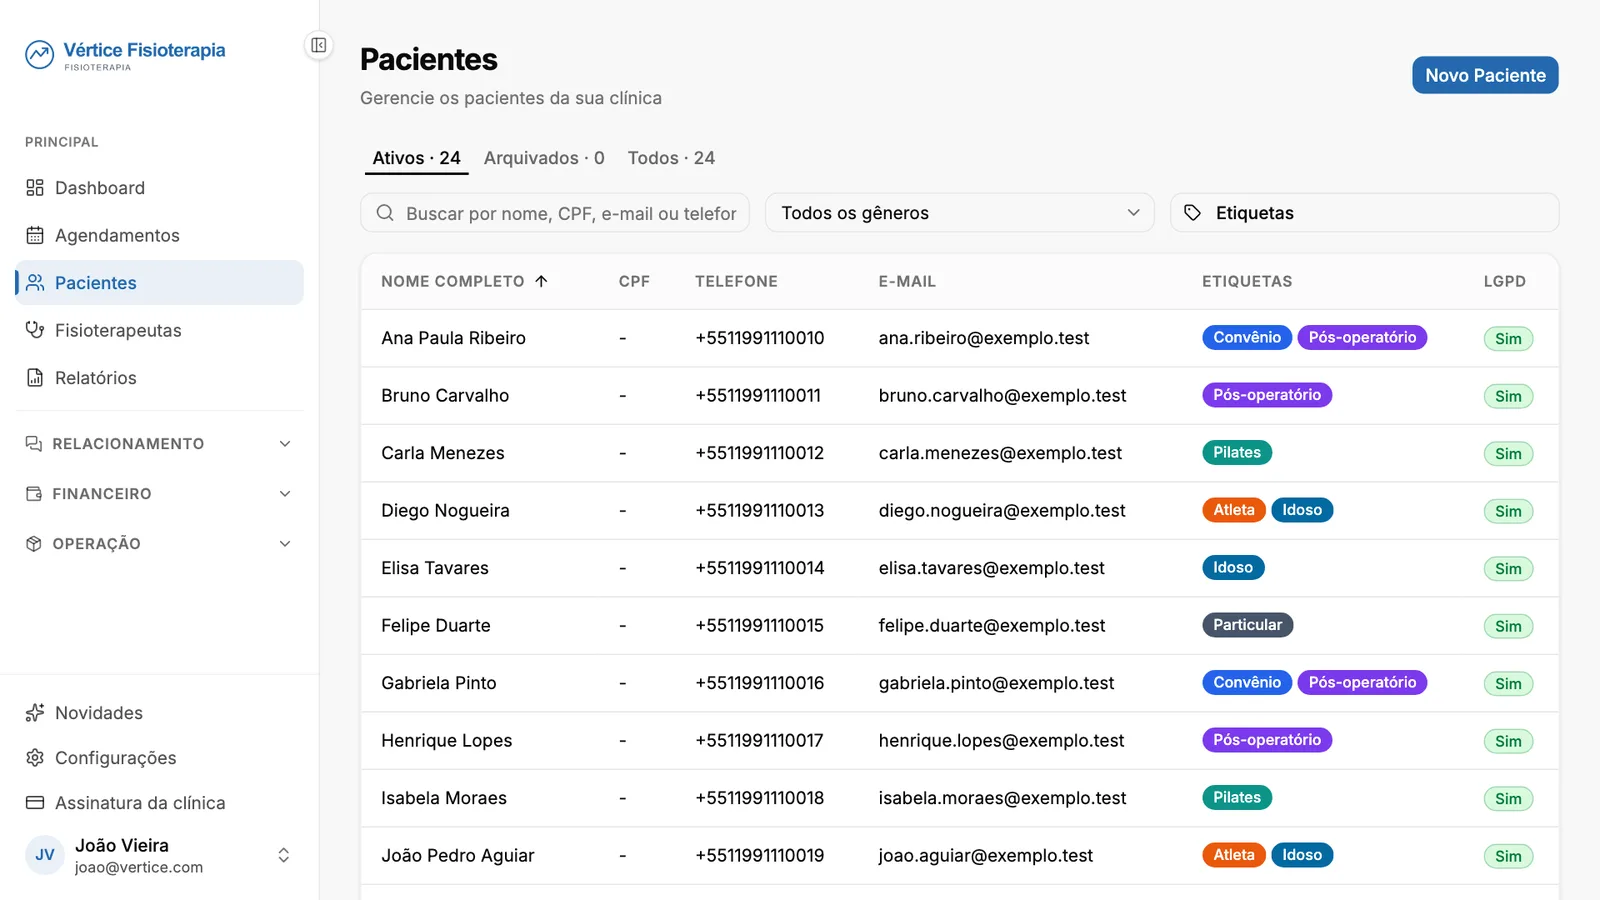Click the email gabriela.pinto@exemplo.test
This screenshot has height=900, width=1600.
[x=996, y=683]
